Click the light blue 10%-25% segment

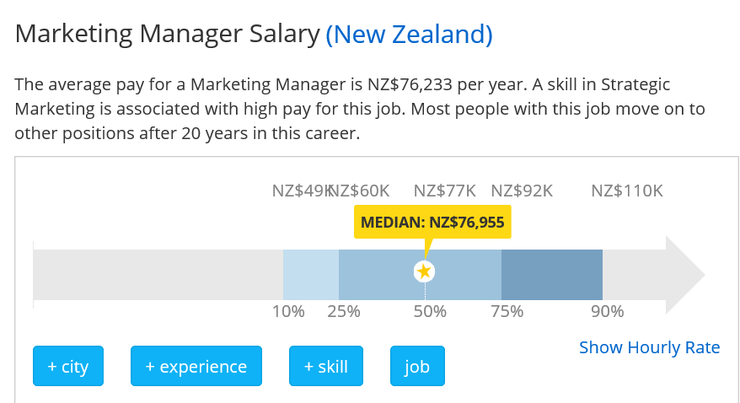311,275
